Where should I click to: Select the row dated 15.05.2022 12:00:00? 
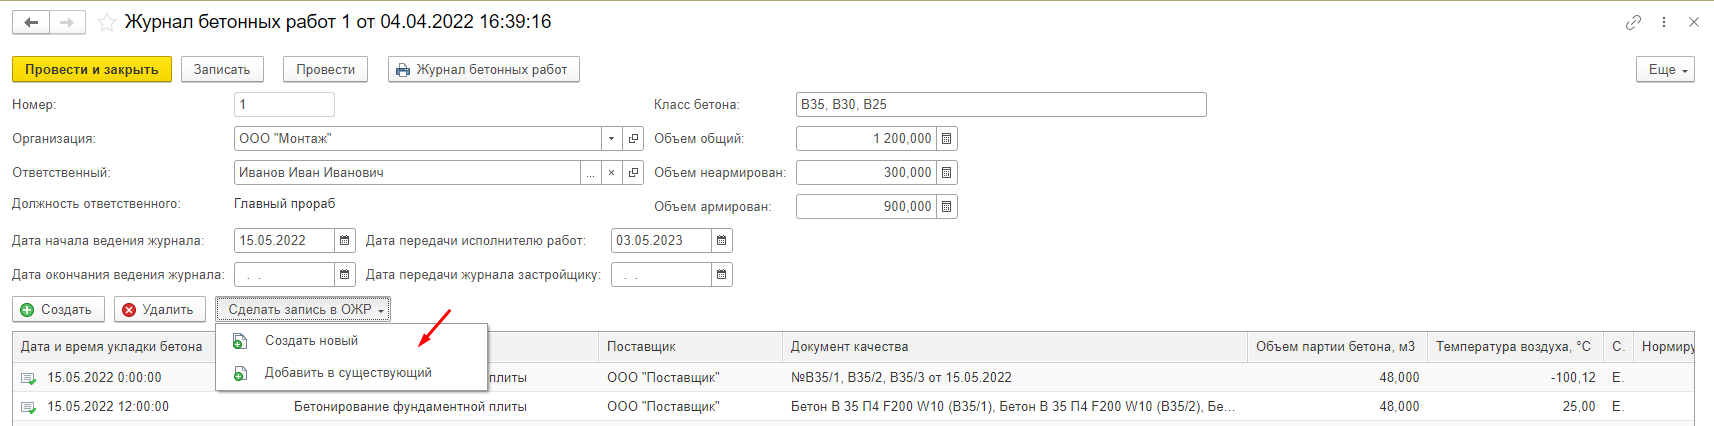[x=108, y=407]
